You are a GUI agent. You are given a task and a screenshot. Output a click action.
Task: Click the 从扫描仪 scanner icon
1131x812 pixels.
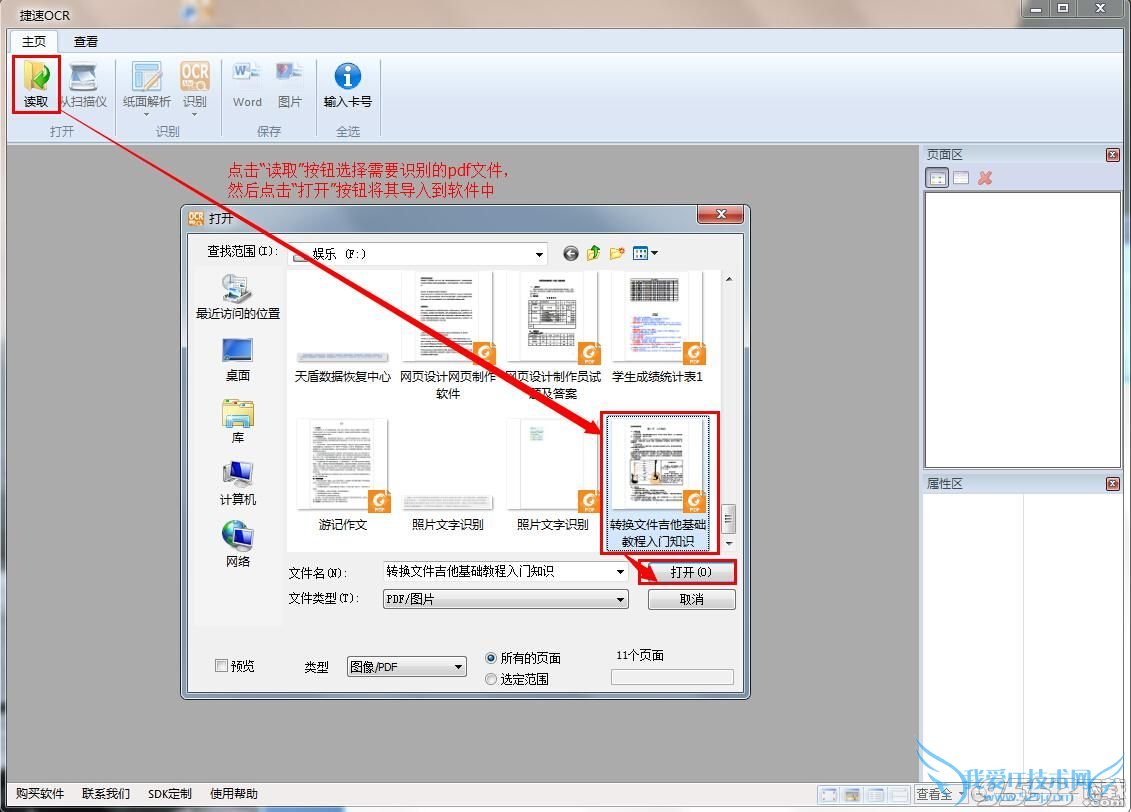pos(84,78)
